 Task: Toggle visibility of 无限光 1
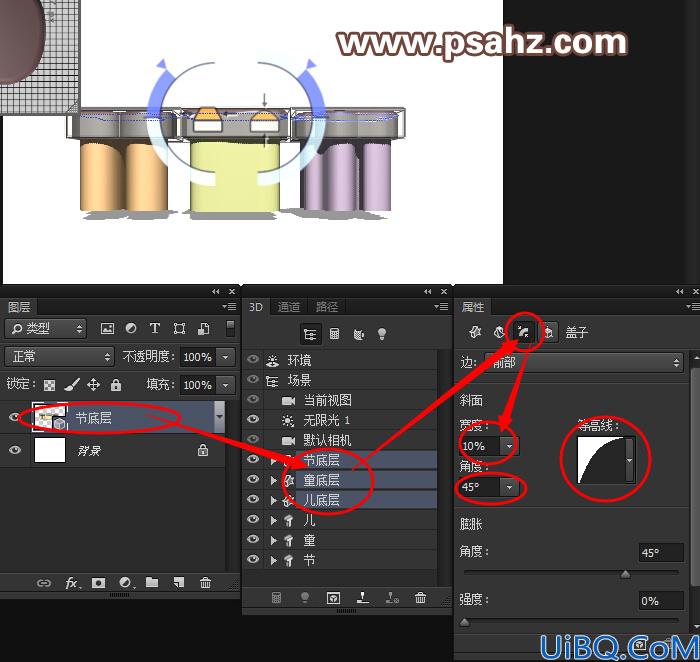pyautogui.click(x=253, y=419)
